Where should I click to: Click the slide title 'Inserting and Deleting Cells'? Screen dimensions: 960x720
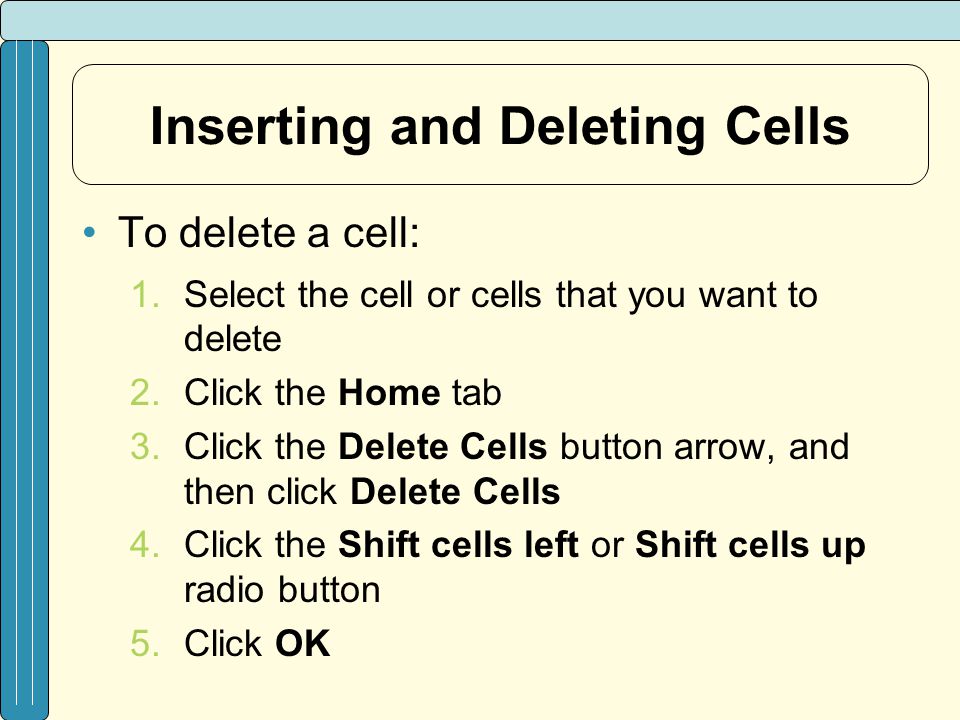(500, 127)
